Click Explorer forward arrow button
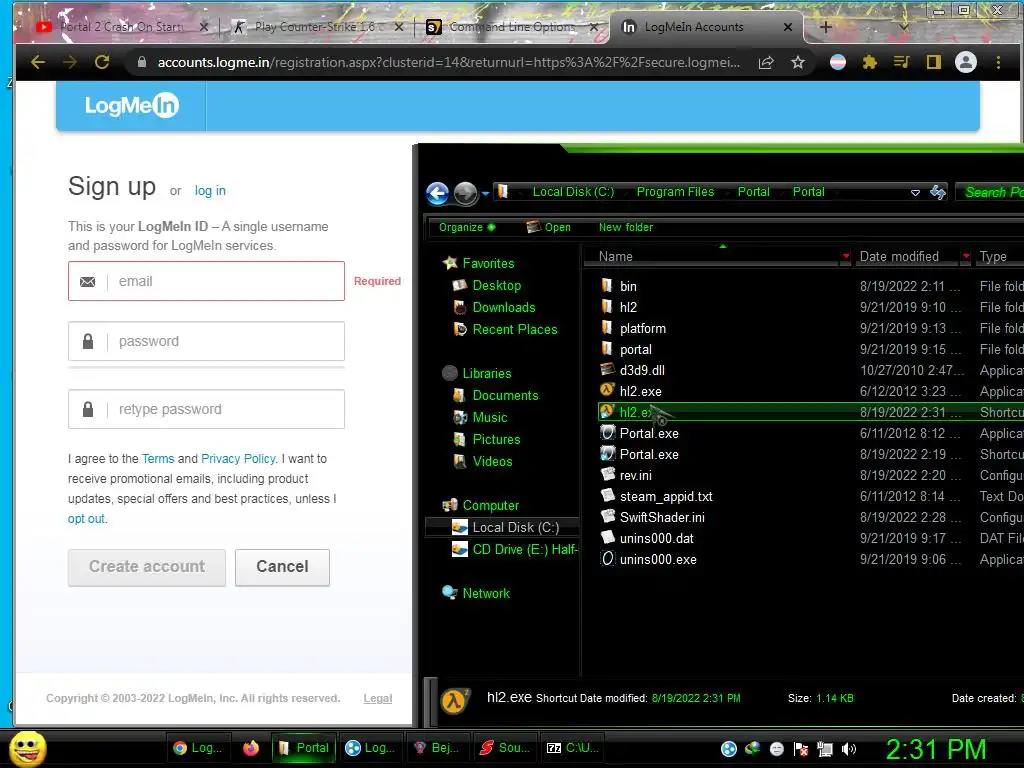Viewport: 1024px width, 768px height. [466, 193]
